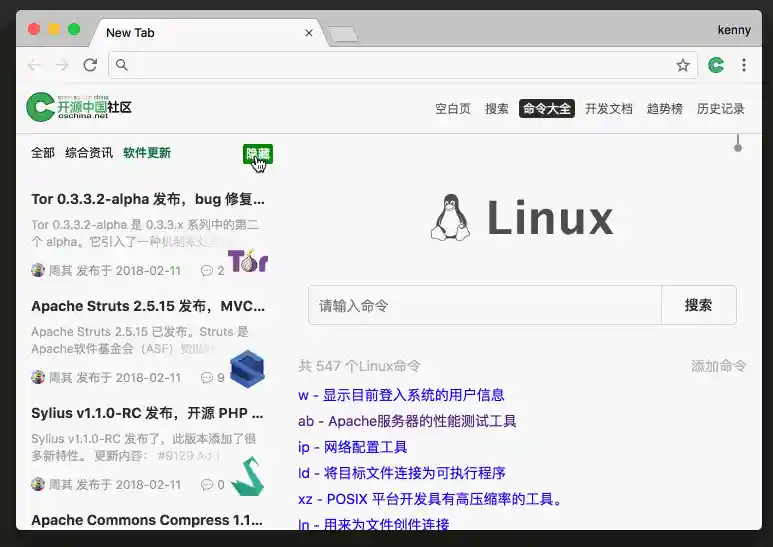Click the Tor 0.3.3.2-alpha summary text
Image resolution: width=773 pixels, height=547 pixels.
(x=145, y=233)
